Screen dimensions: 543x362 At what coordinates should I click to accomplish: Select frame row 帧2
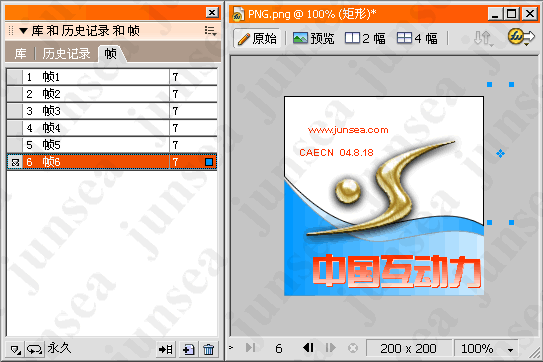[x=112, y=94]
